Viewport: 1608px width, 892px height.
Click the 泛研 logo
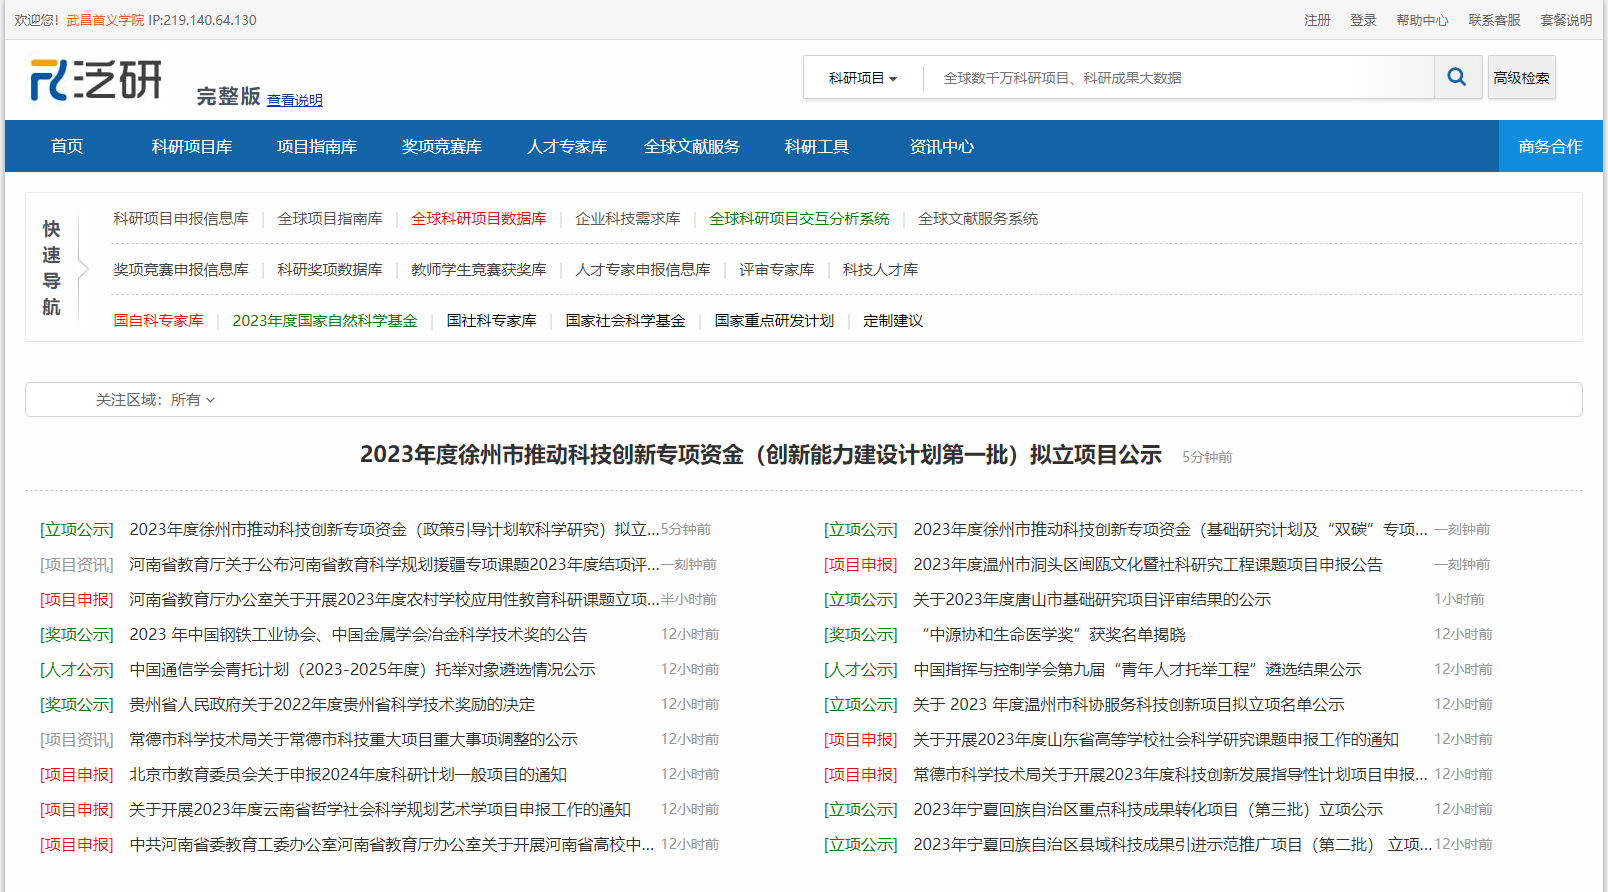point(96,80)
